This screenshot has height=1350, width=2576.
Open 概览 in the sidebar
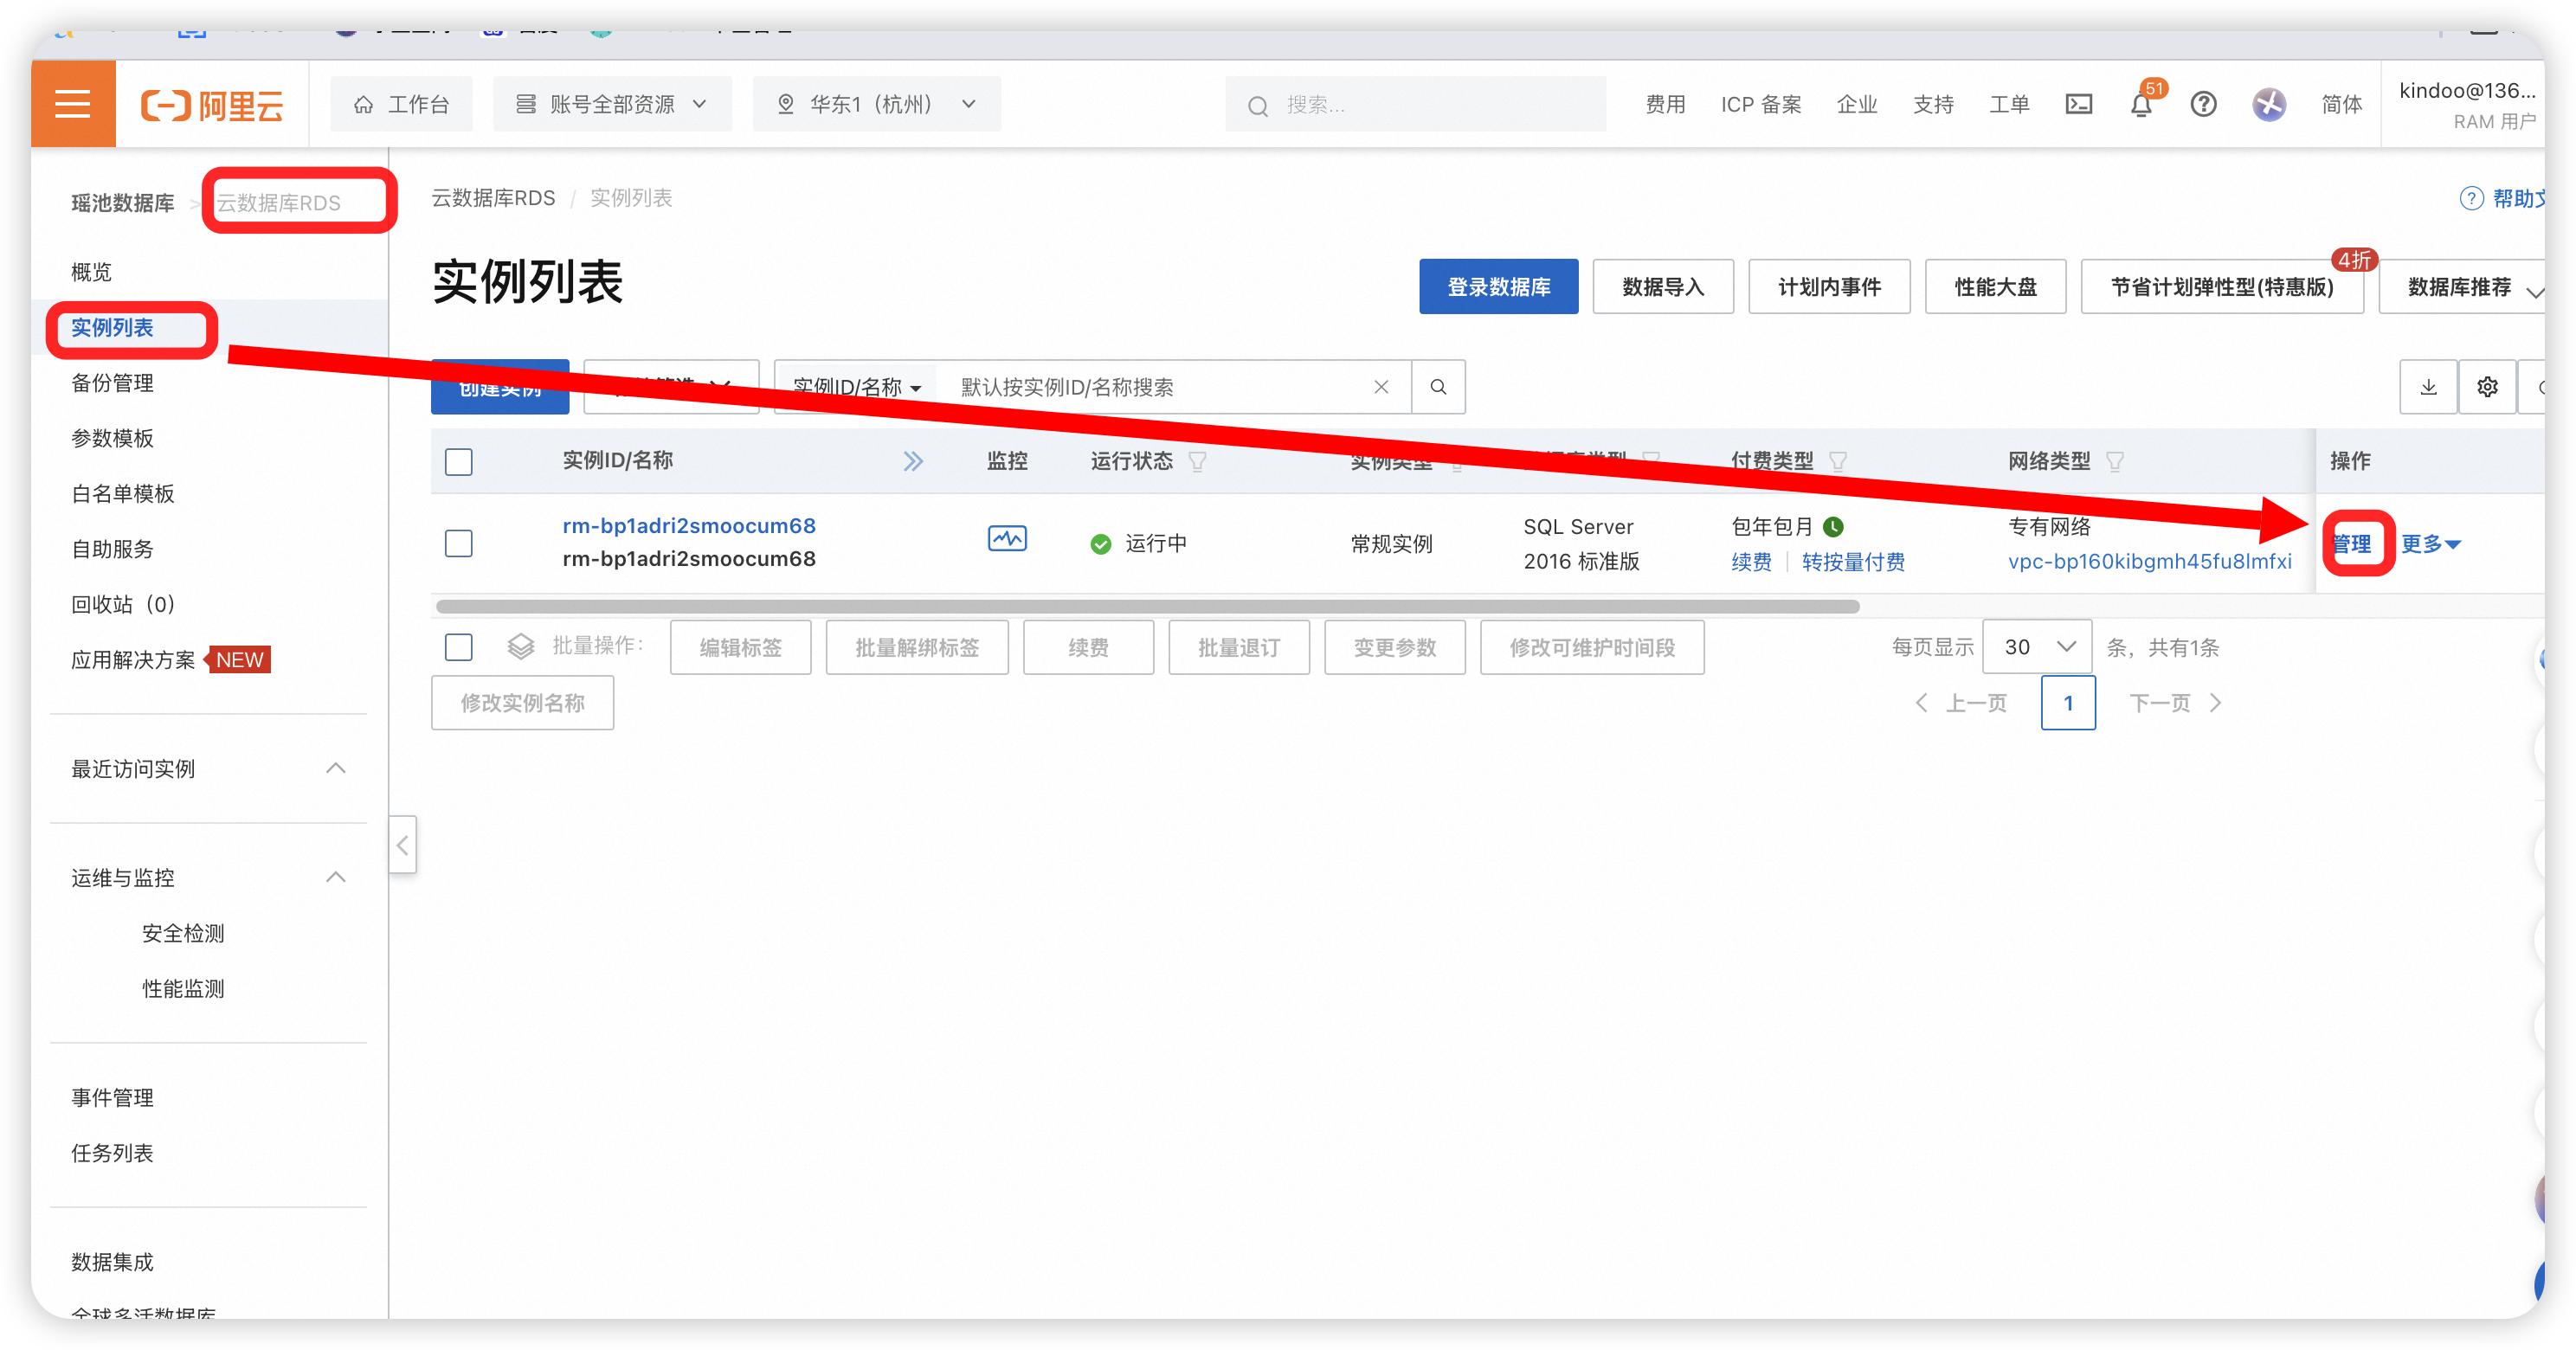[92, 272]
